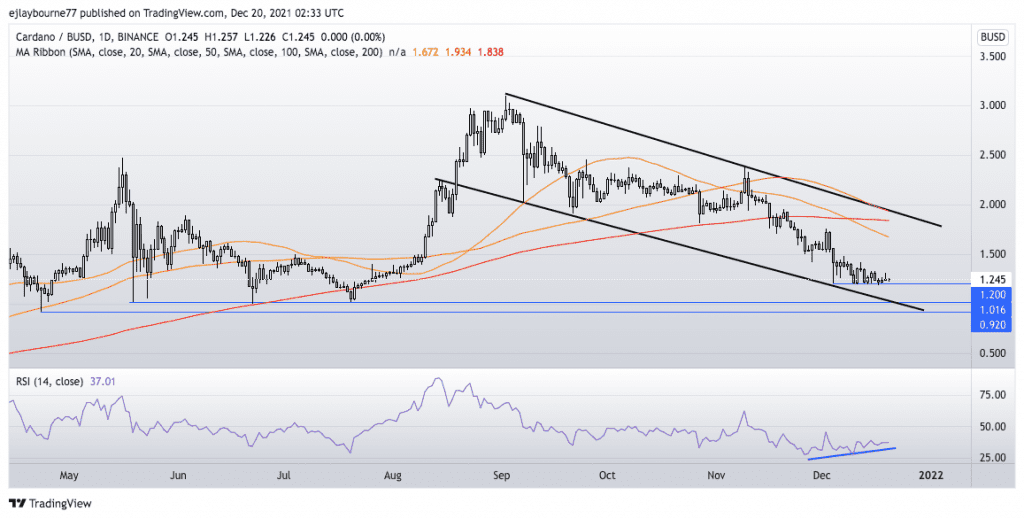Screen dimensions: 1024x519
Task: Click the current price label 1.245
Action: pyautogui.click(x=993, y=279)
